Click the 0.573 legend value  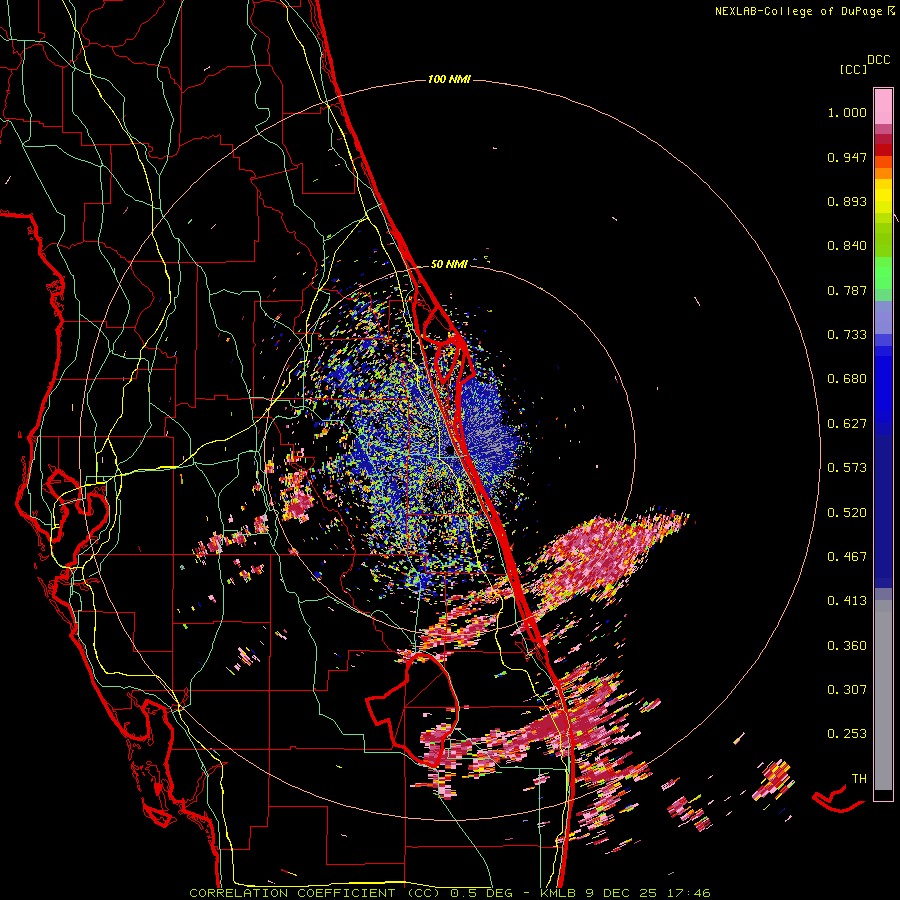(847, 468)
